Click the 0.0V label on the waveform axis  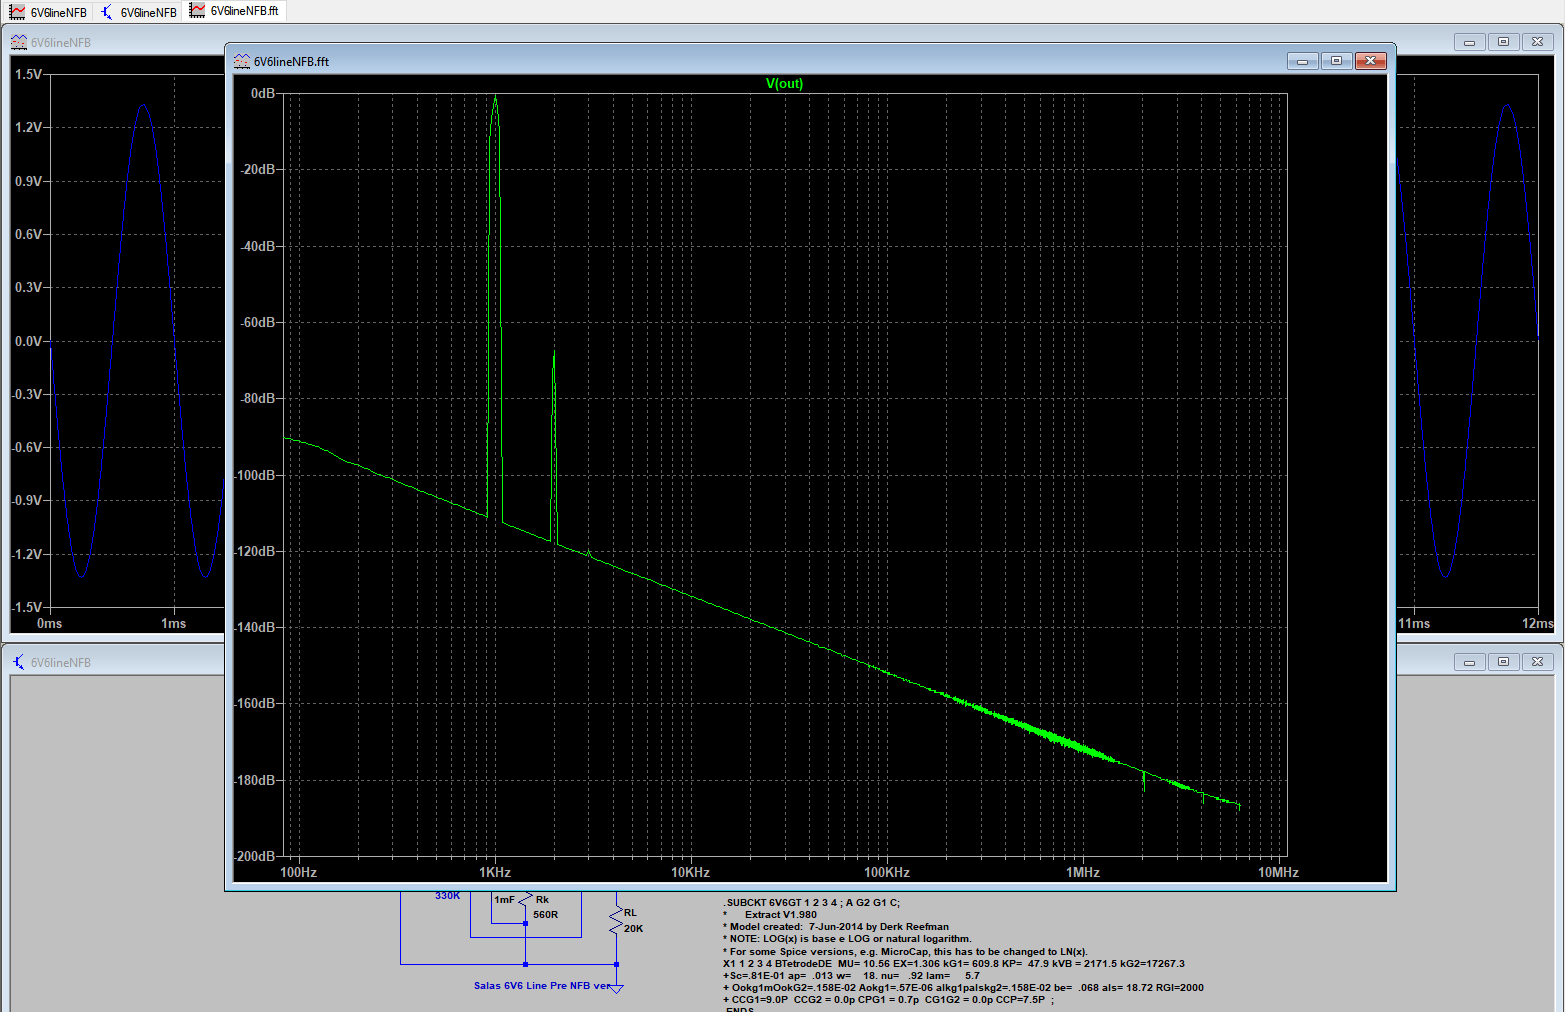[x=28, y=341]
